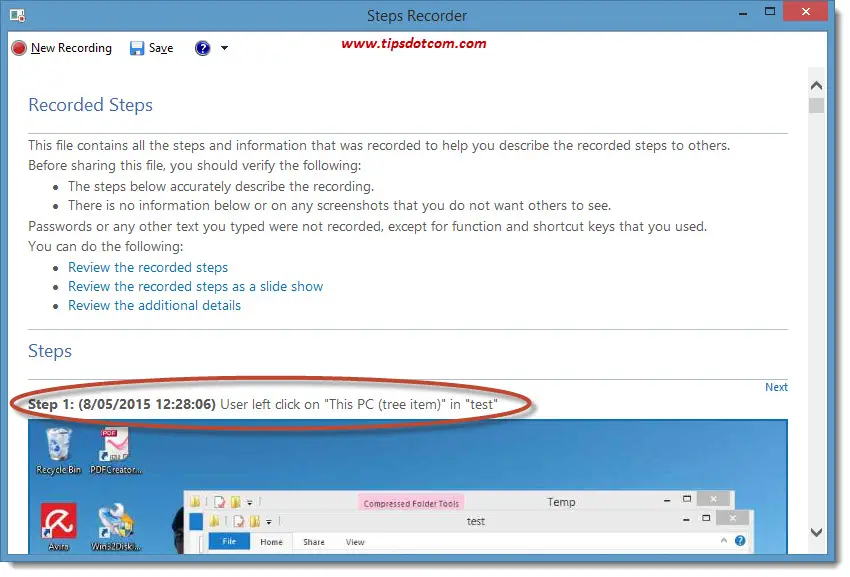Select the Share tab in test window
This screenshot has height=577, width=850.
point(314,542)
